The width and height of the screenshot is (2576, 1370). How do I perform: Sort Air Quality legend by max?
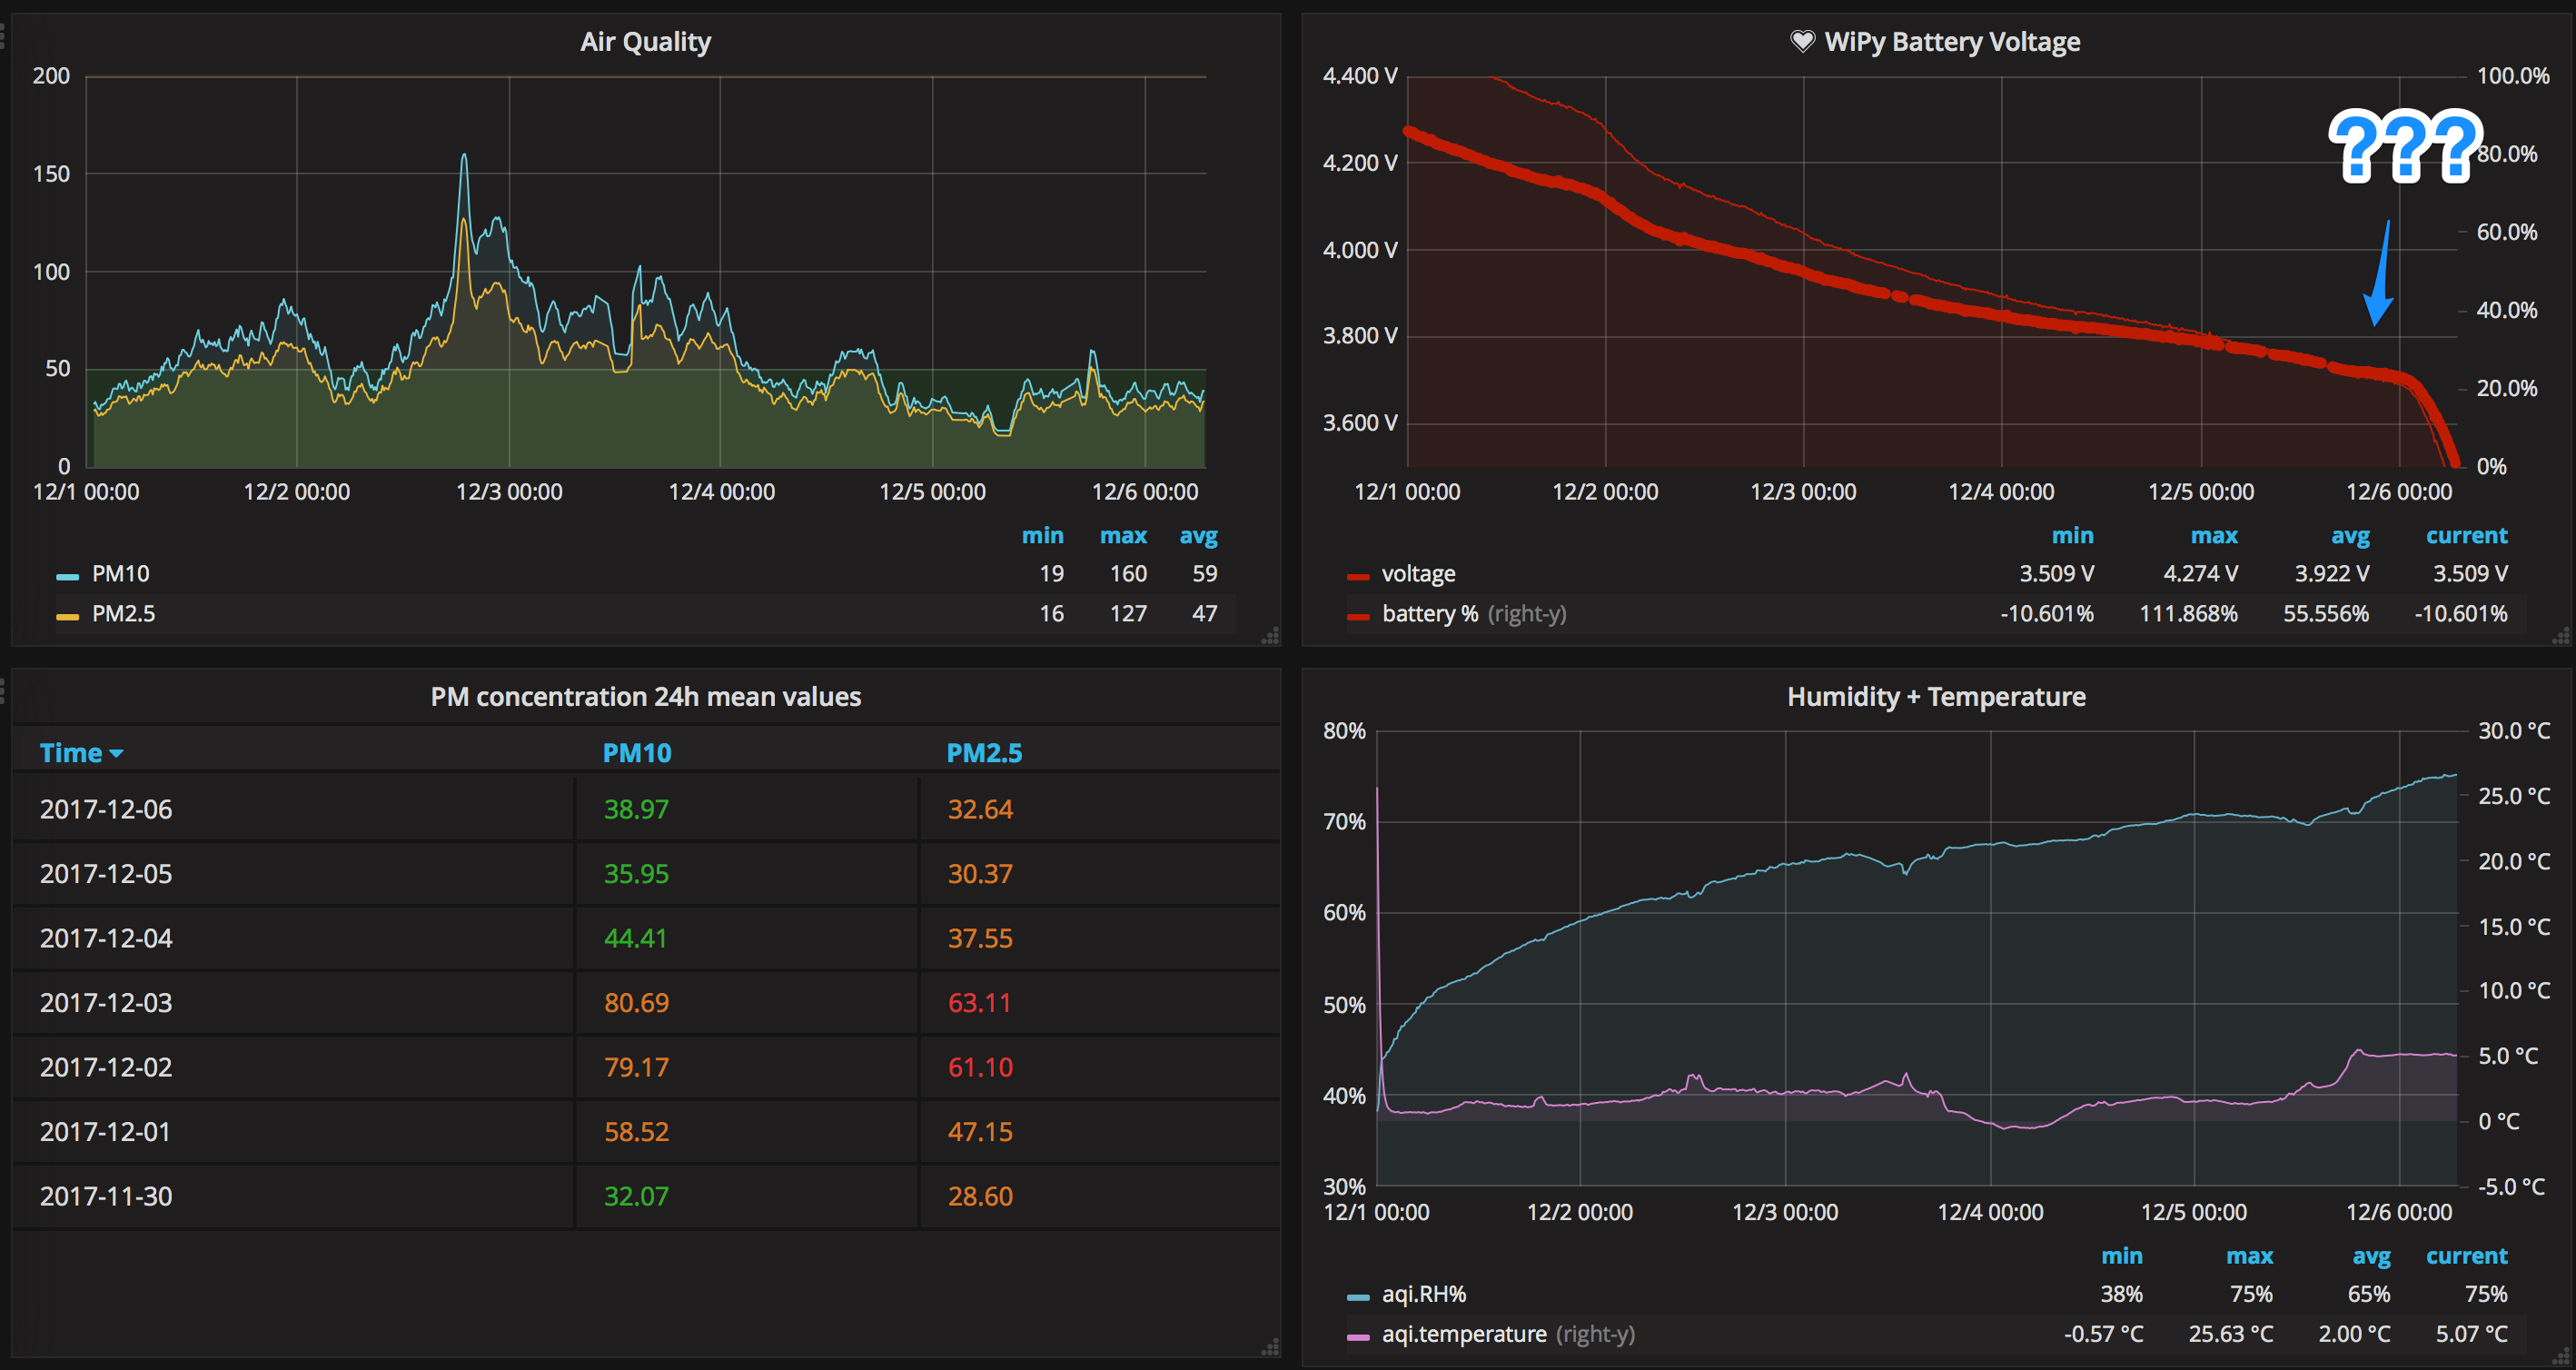[x=1123, y=536]
